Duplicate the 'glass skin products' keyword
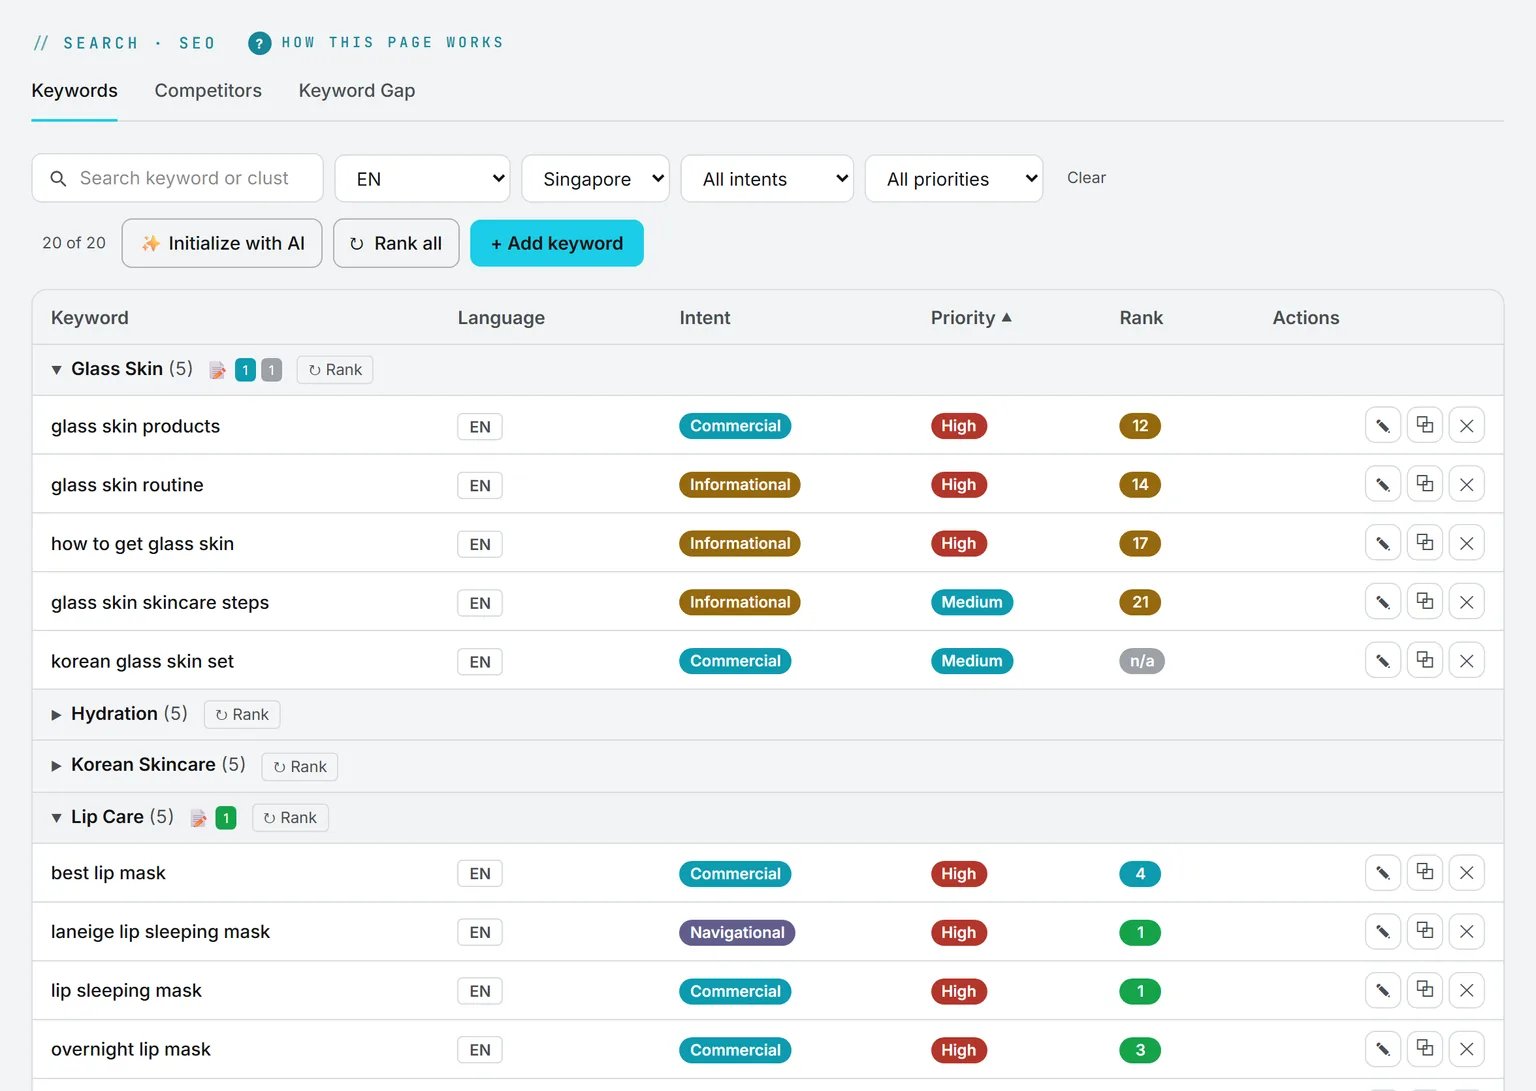Viewport: 1536px width, 1091px height. (x=1425, y=426)
